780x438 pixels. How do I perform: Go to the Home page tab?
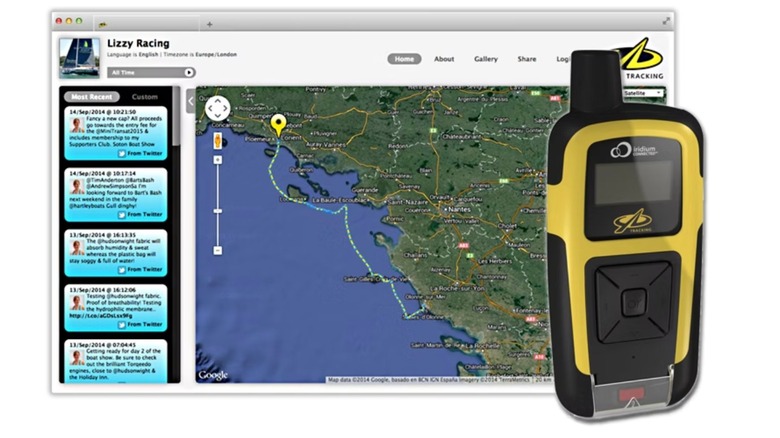pos(404,59)
